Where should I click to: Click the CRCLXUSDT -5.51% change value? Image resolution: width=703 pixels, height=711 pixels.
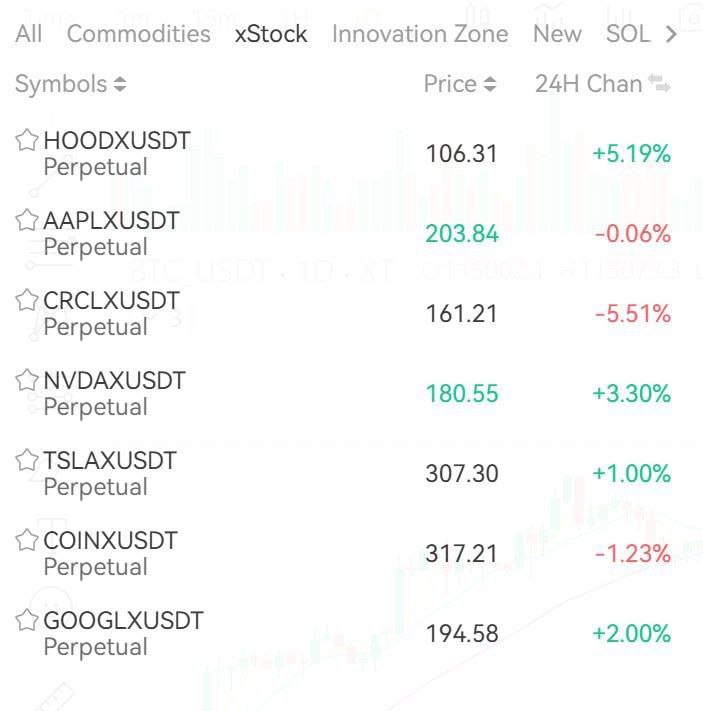pos(632,314)
